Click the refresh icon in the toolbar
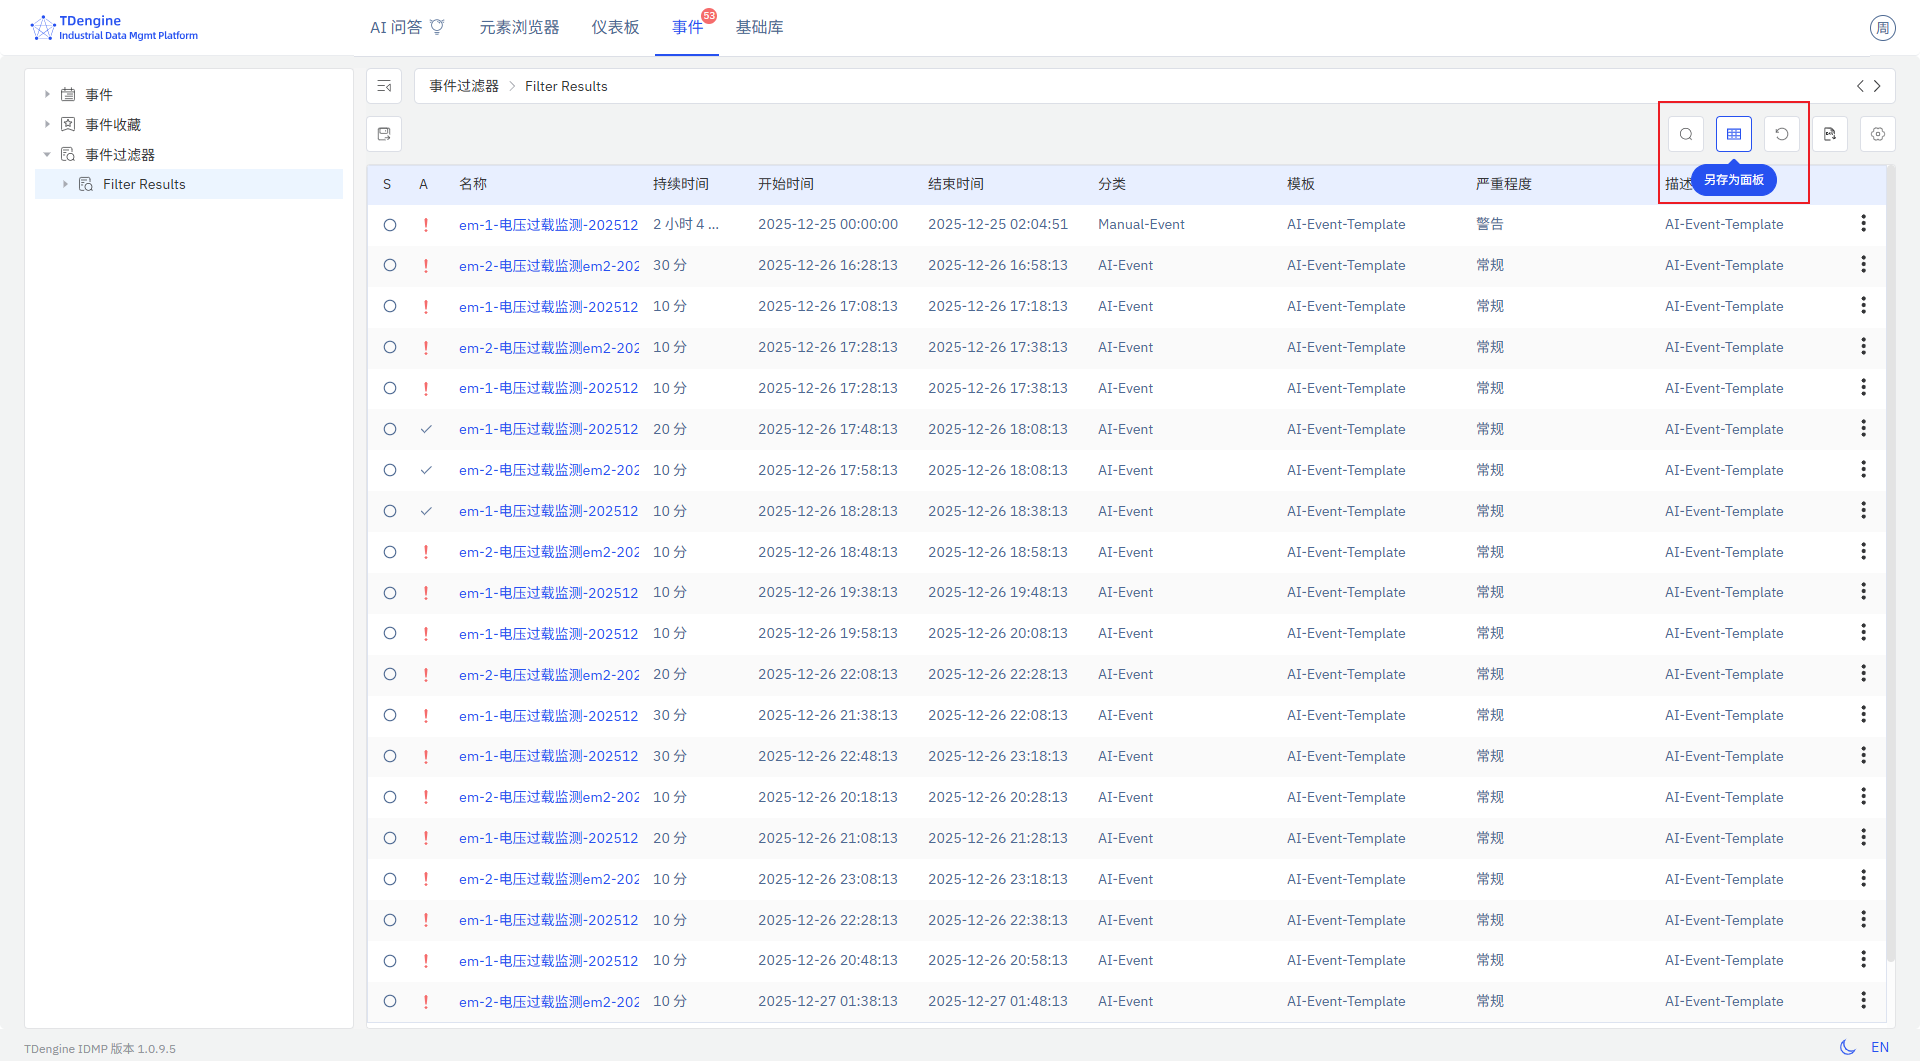 pos(1782,134)
